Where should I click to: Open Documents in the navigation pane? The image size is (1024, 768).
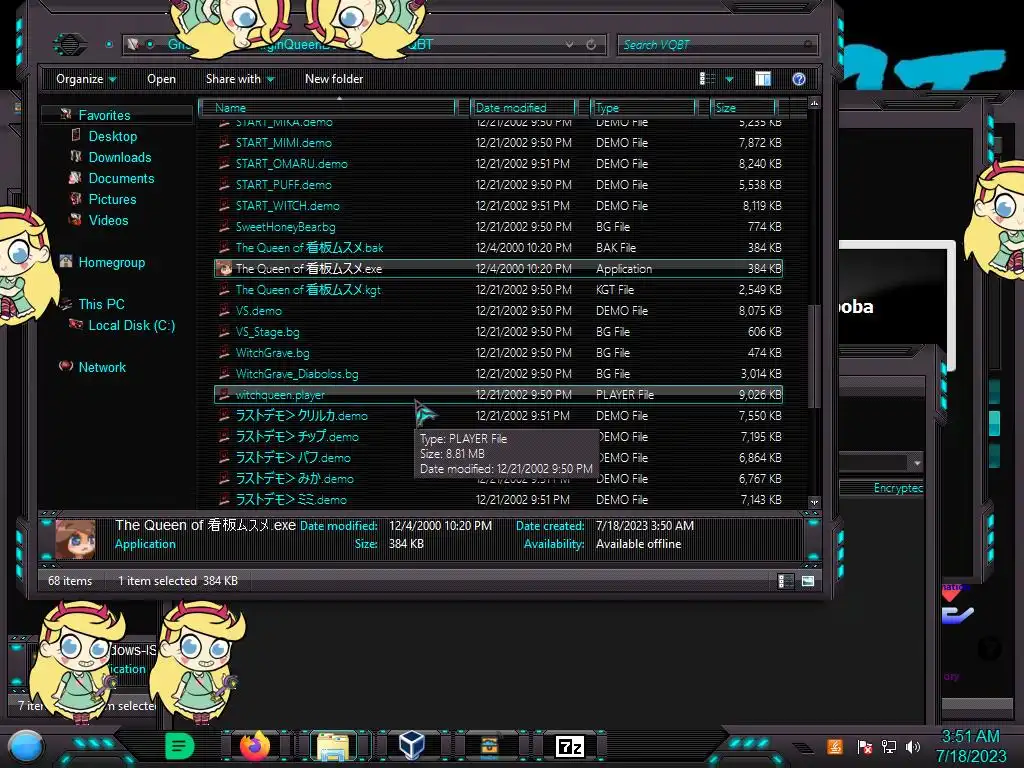coord(121,178)
